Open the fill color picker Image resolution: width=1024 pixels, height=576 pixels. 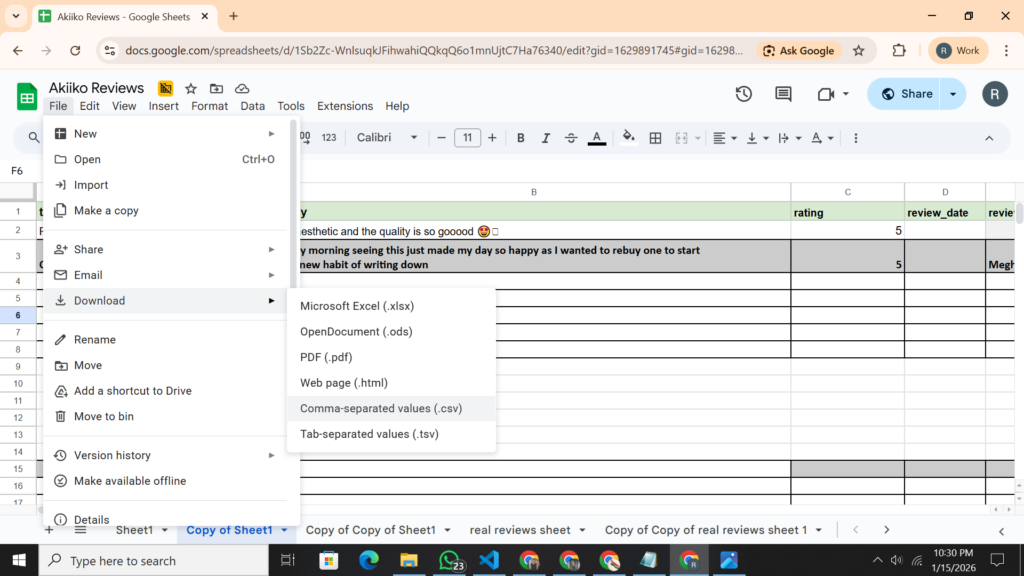(628, 138)
